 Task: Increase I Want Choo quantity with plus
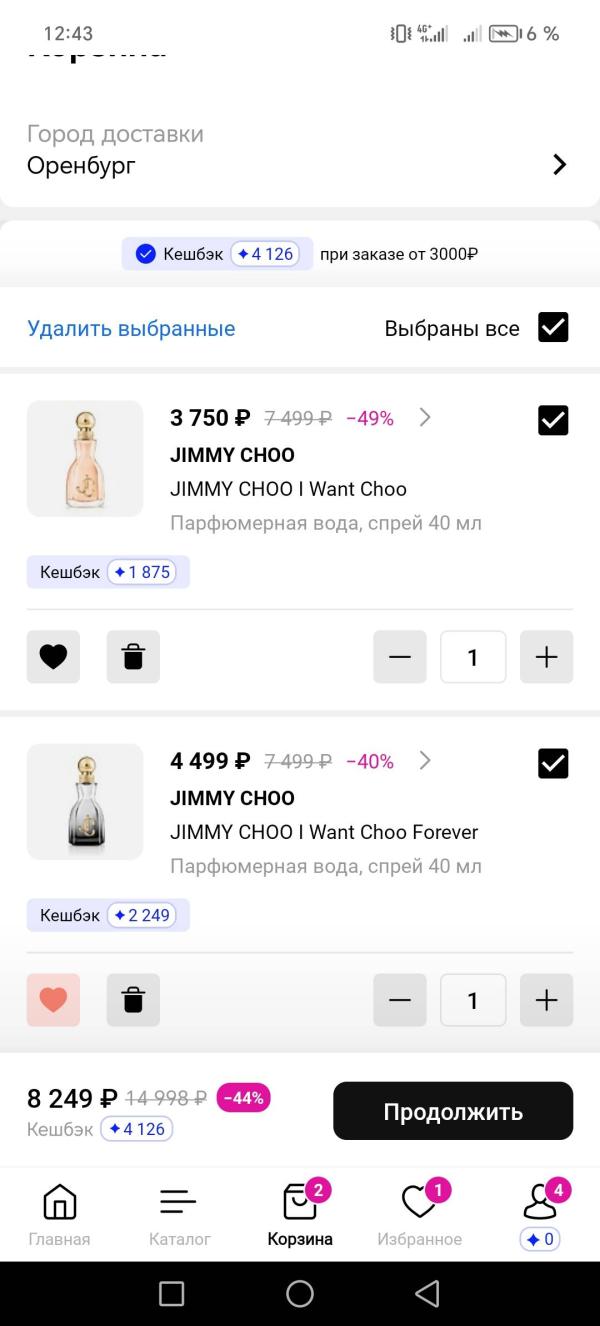pyautogui.click(x=546, y=657)
